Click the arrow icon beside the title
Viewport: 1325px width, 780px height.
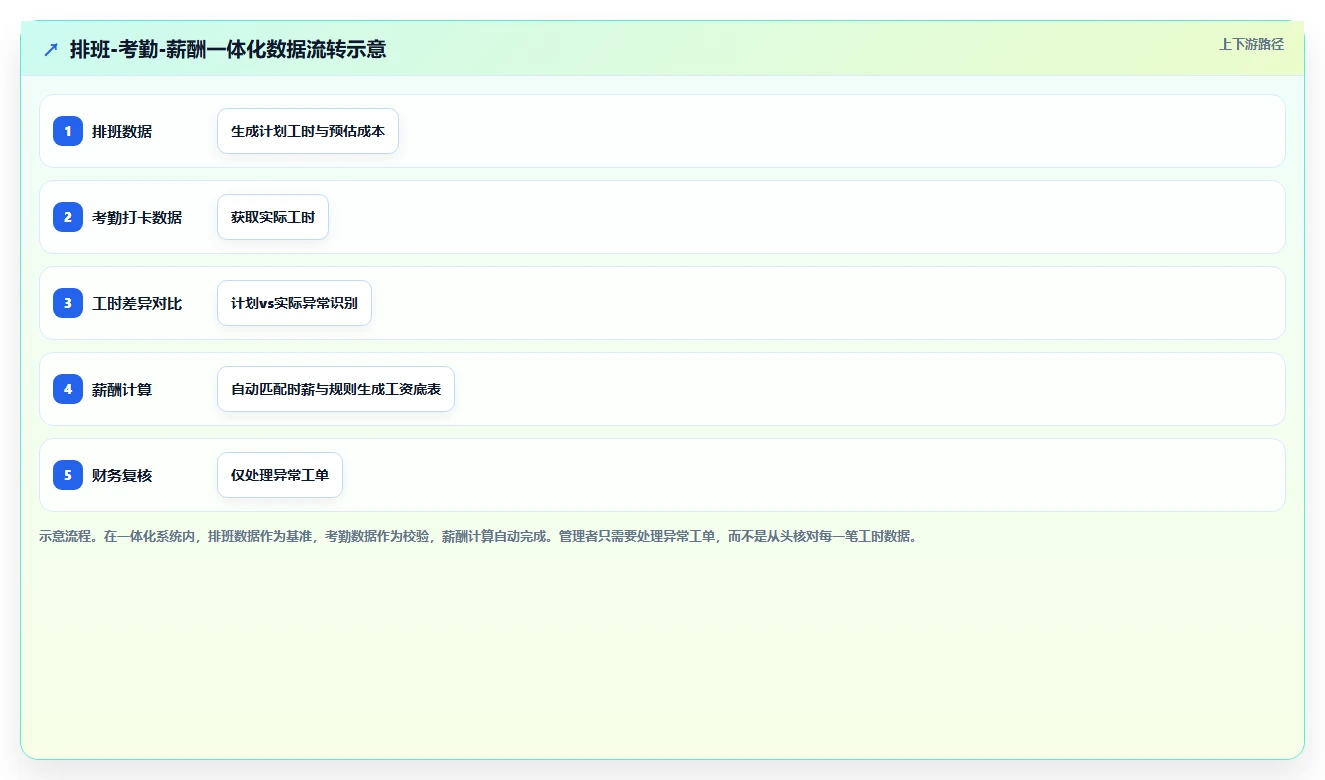click(x=51, y=49)
